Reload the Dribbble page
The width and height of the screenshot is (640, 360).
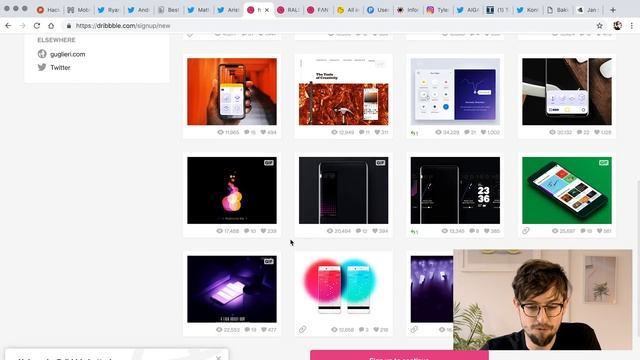(x=37, y=26)
